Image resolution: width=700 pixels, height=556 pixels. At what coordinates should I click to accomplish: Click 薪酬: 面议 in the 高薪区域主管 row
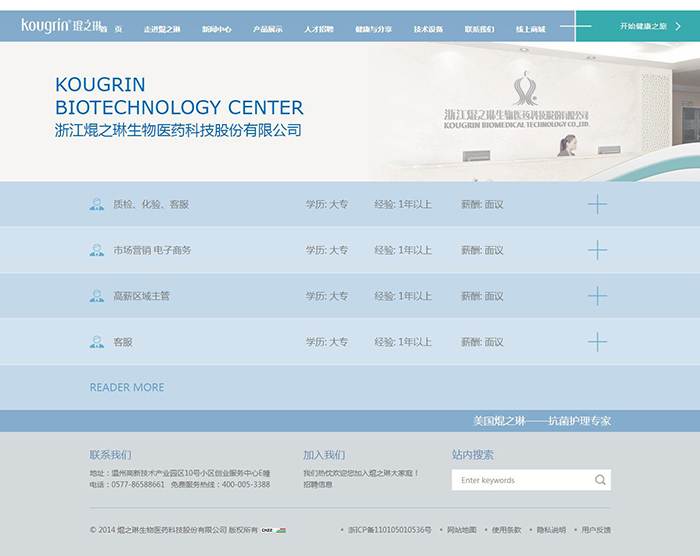coord(482,296)
